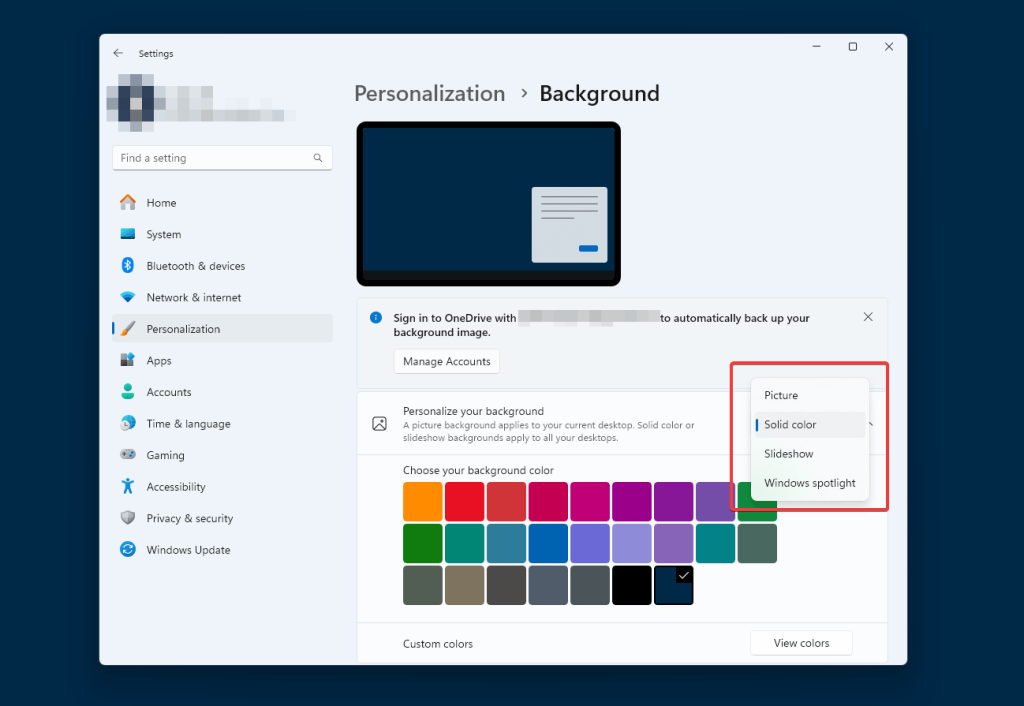Open custom colors via View colors
Screen dimensions: 1024x706
(801, 643)
